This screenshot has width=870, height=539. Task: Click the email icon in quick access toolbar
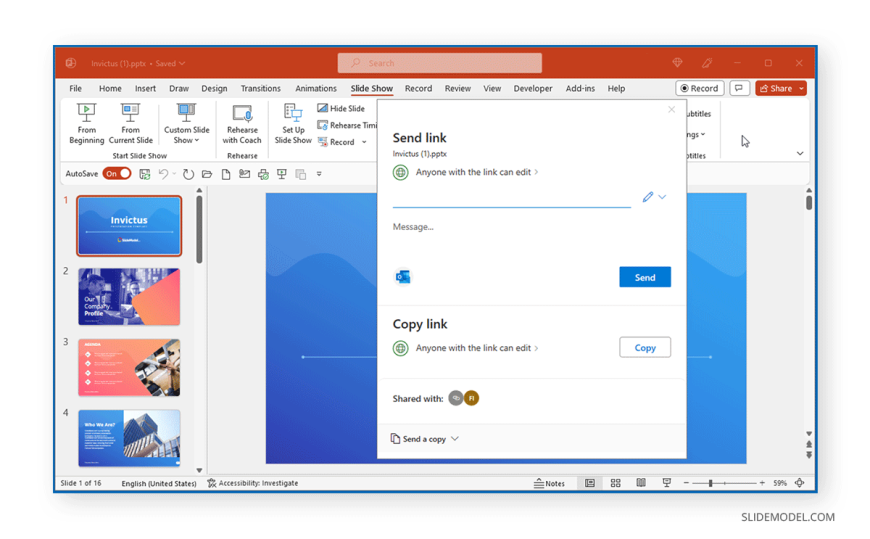click(x=244, y=174)
